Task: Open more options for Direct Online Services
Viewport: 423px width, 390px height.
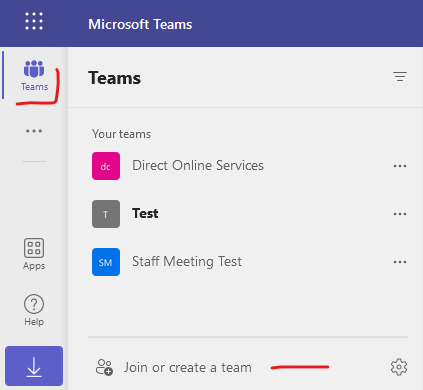Action: (400, 166)
